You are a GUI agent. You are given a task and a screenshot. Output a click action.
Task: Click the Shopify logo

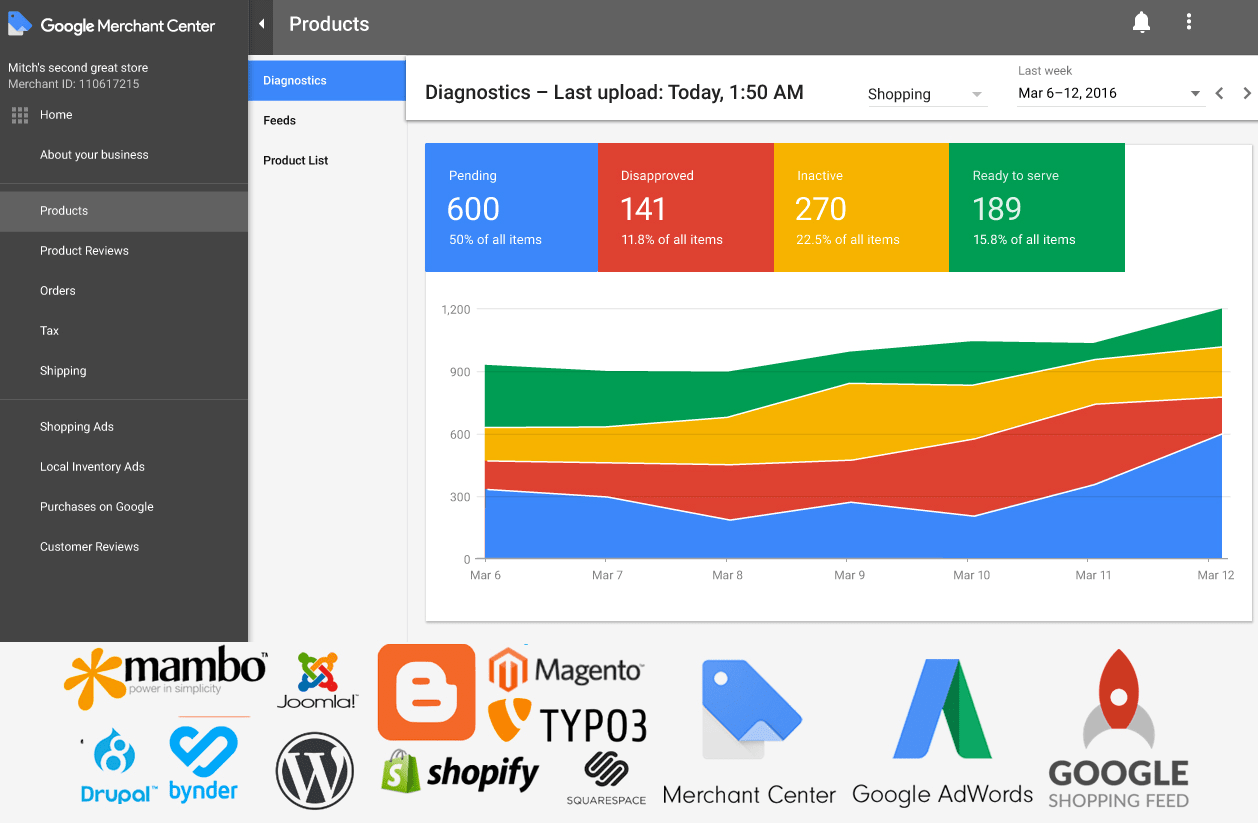460,772
